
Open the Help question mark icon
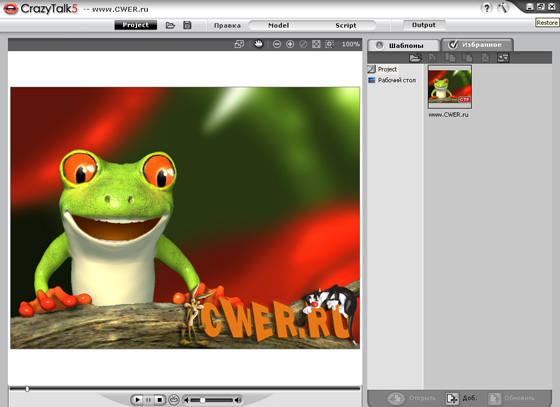(x=486, y=8)
